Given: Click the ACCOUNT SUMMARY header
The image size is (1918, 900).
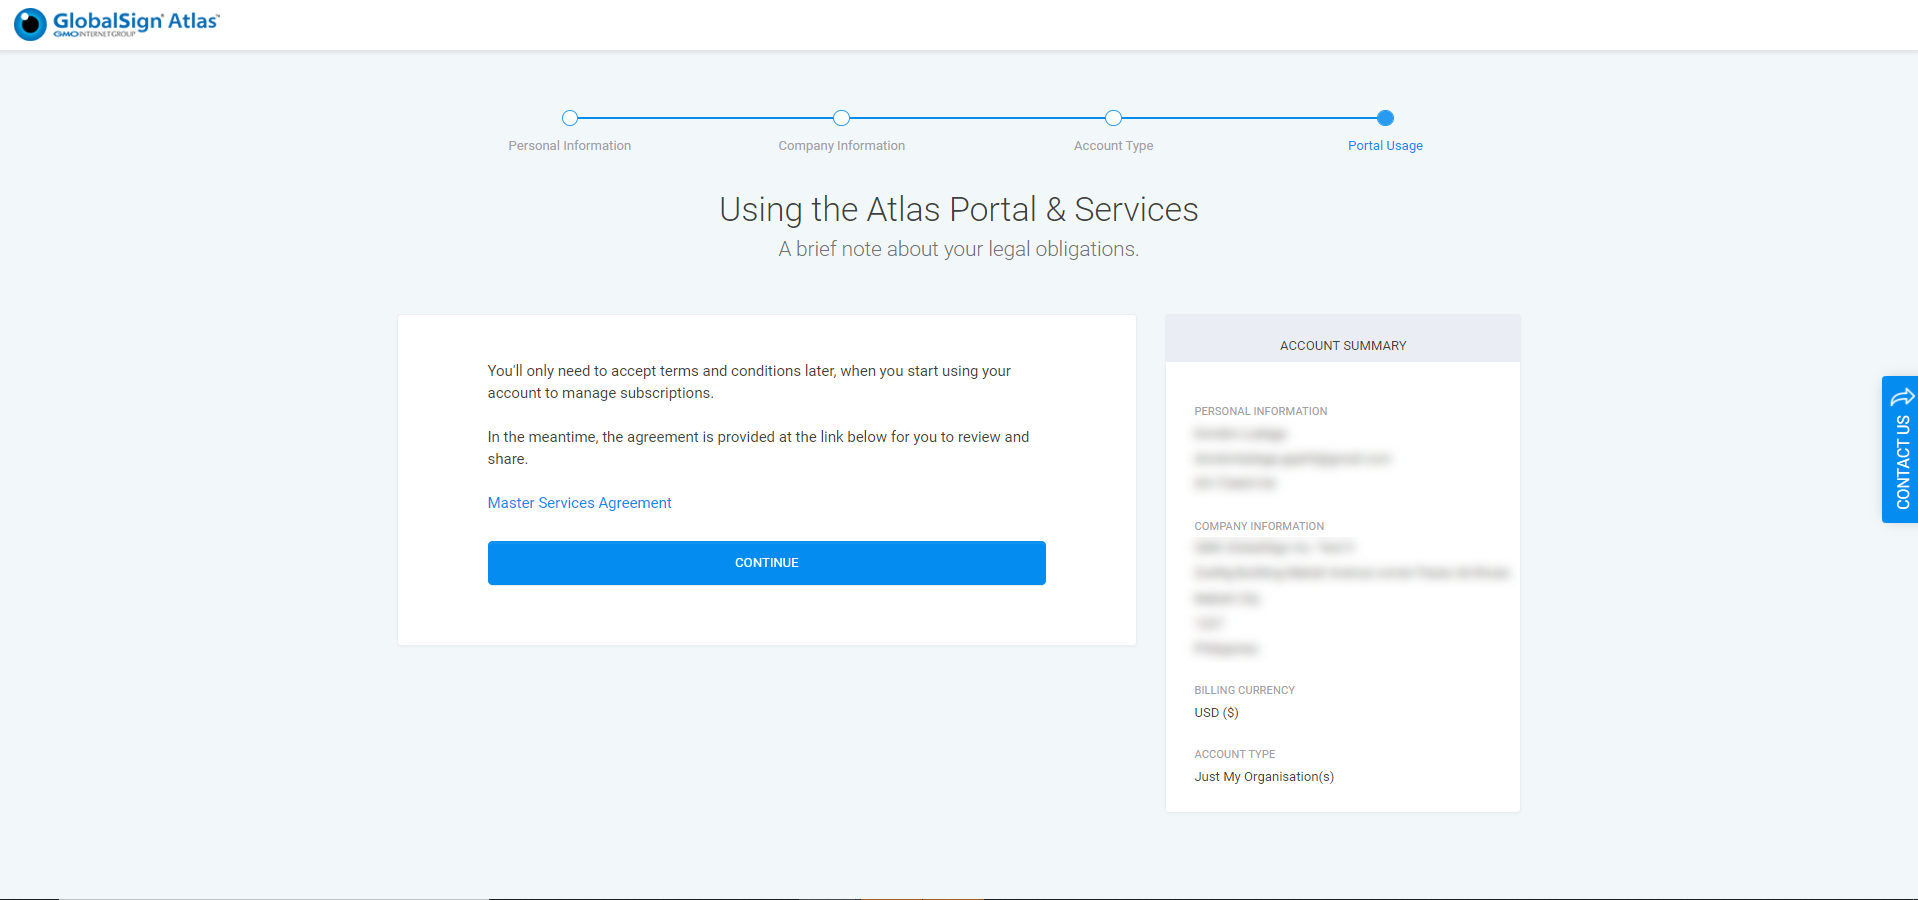Looking at the screenshot, I should 1342,346.
